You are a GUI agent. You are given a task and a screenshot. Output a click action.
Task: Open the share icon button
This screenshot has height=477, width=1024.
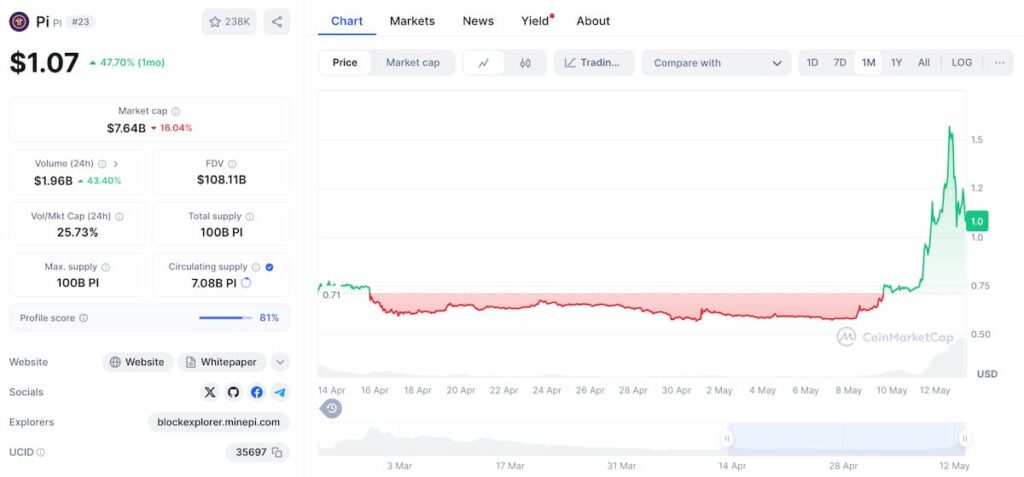pyautogui.click(x=277, y=22)
